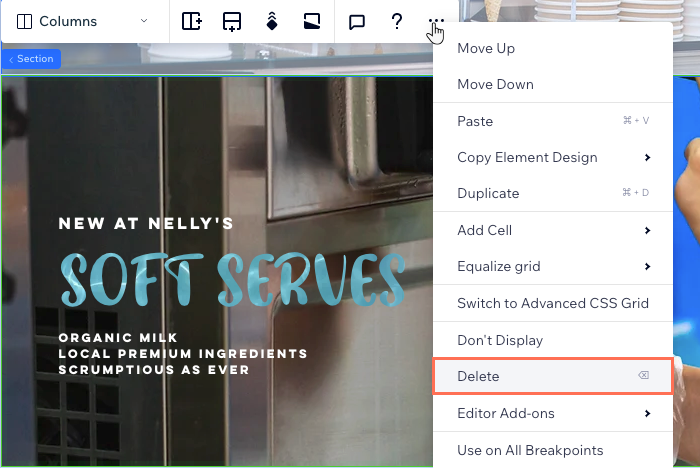Expand the Editor Add-ons submenu arrow

pos(647,414)
